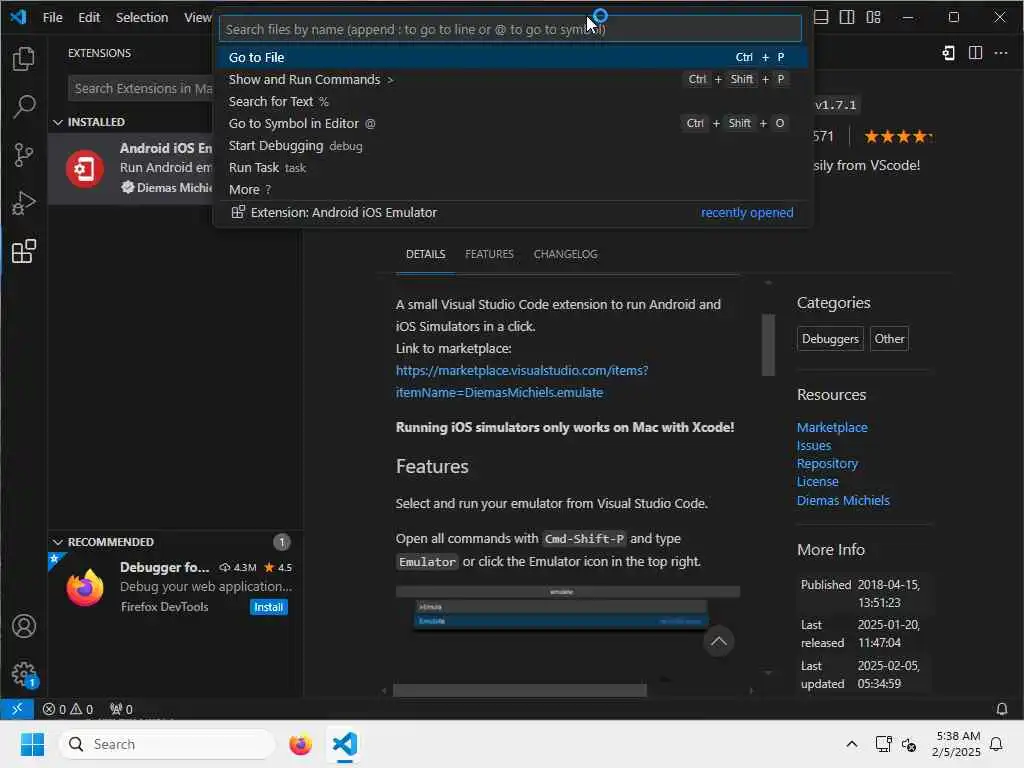Open Customize Layout icon in title bar
The height and width of the screenshot is (768, 1024).
(x=874, y=17)
